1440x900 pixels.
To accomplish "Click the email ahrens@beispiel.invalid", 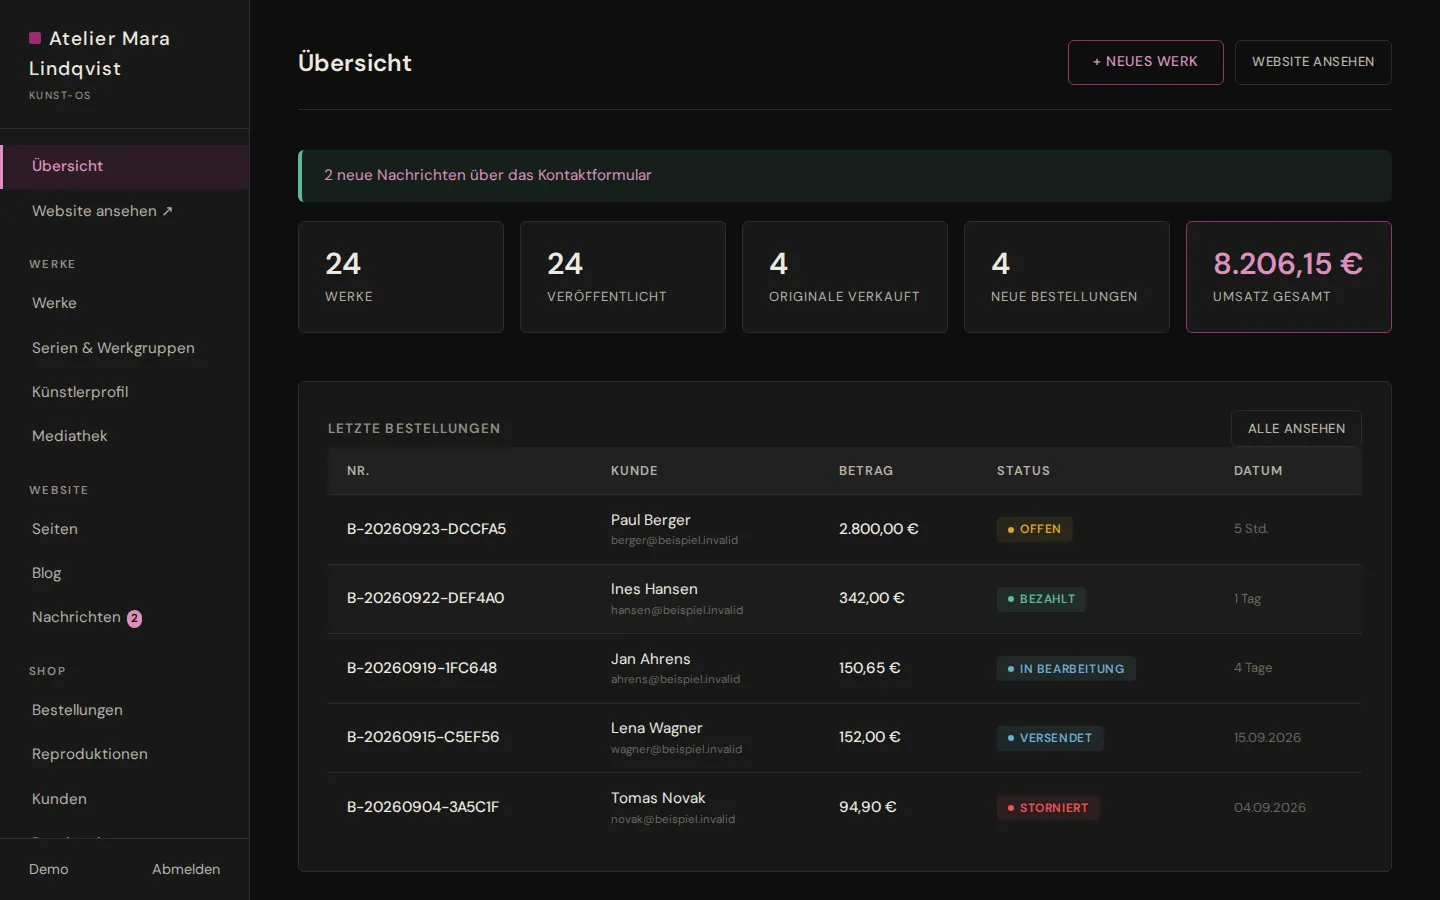I will [676, 679].
